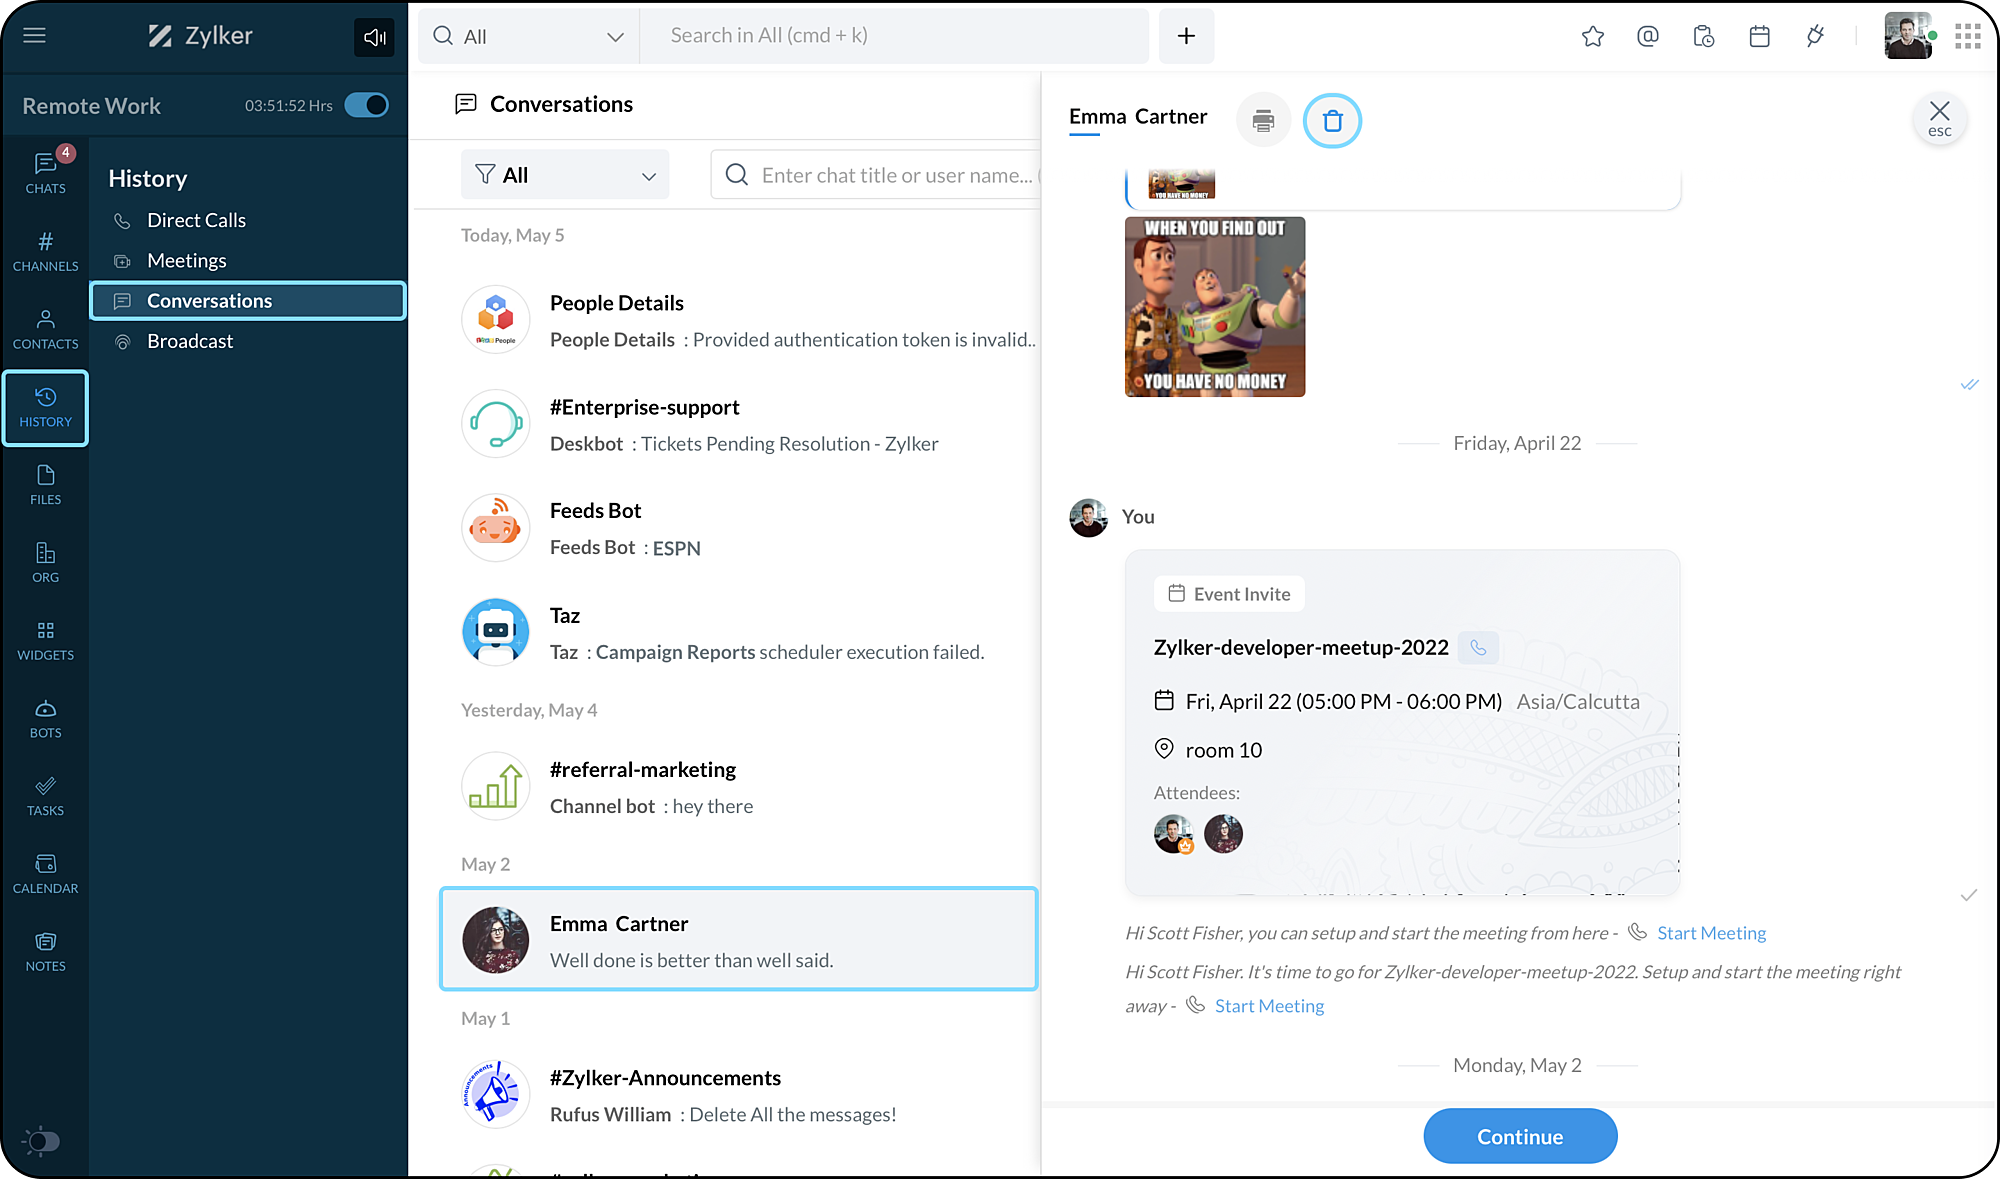
Task: Expand the All search scope dropdown
Action: 529,37
